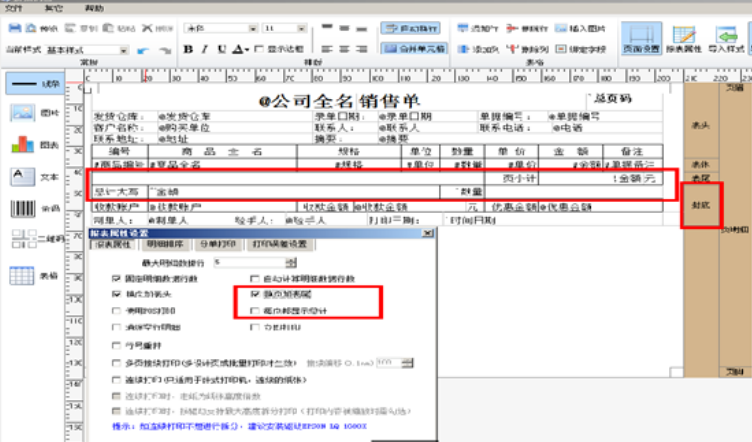Apply bold formatting with B icon
Screen dimensions: 752x442
[x=188, y=48]
